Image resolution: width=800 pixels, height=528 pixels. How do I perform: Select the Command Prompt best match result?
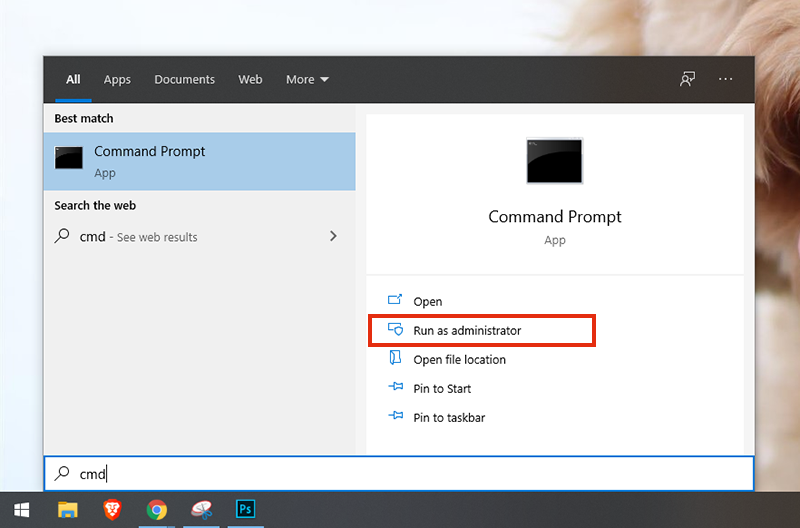click(x=199, y=162)
